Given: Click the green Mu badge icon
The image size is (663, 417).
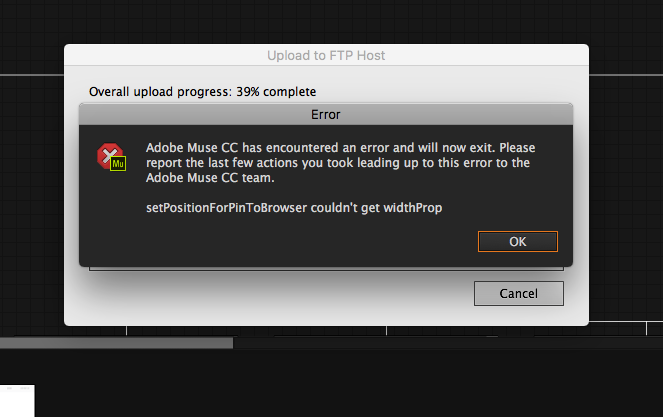Looking at the screenshot, I should (118, 164).
